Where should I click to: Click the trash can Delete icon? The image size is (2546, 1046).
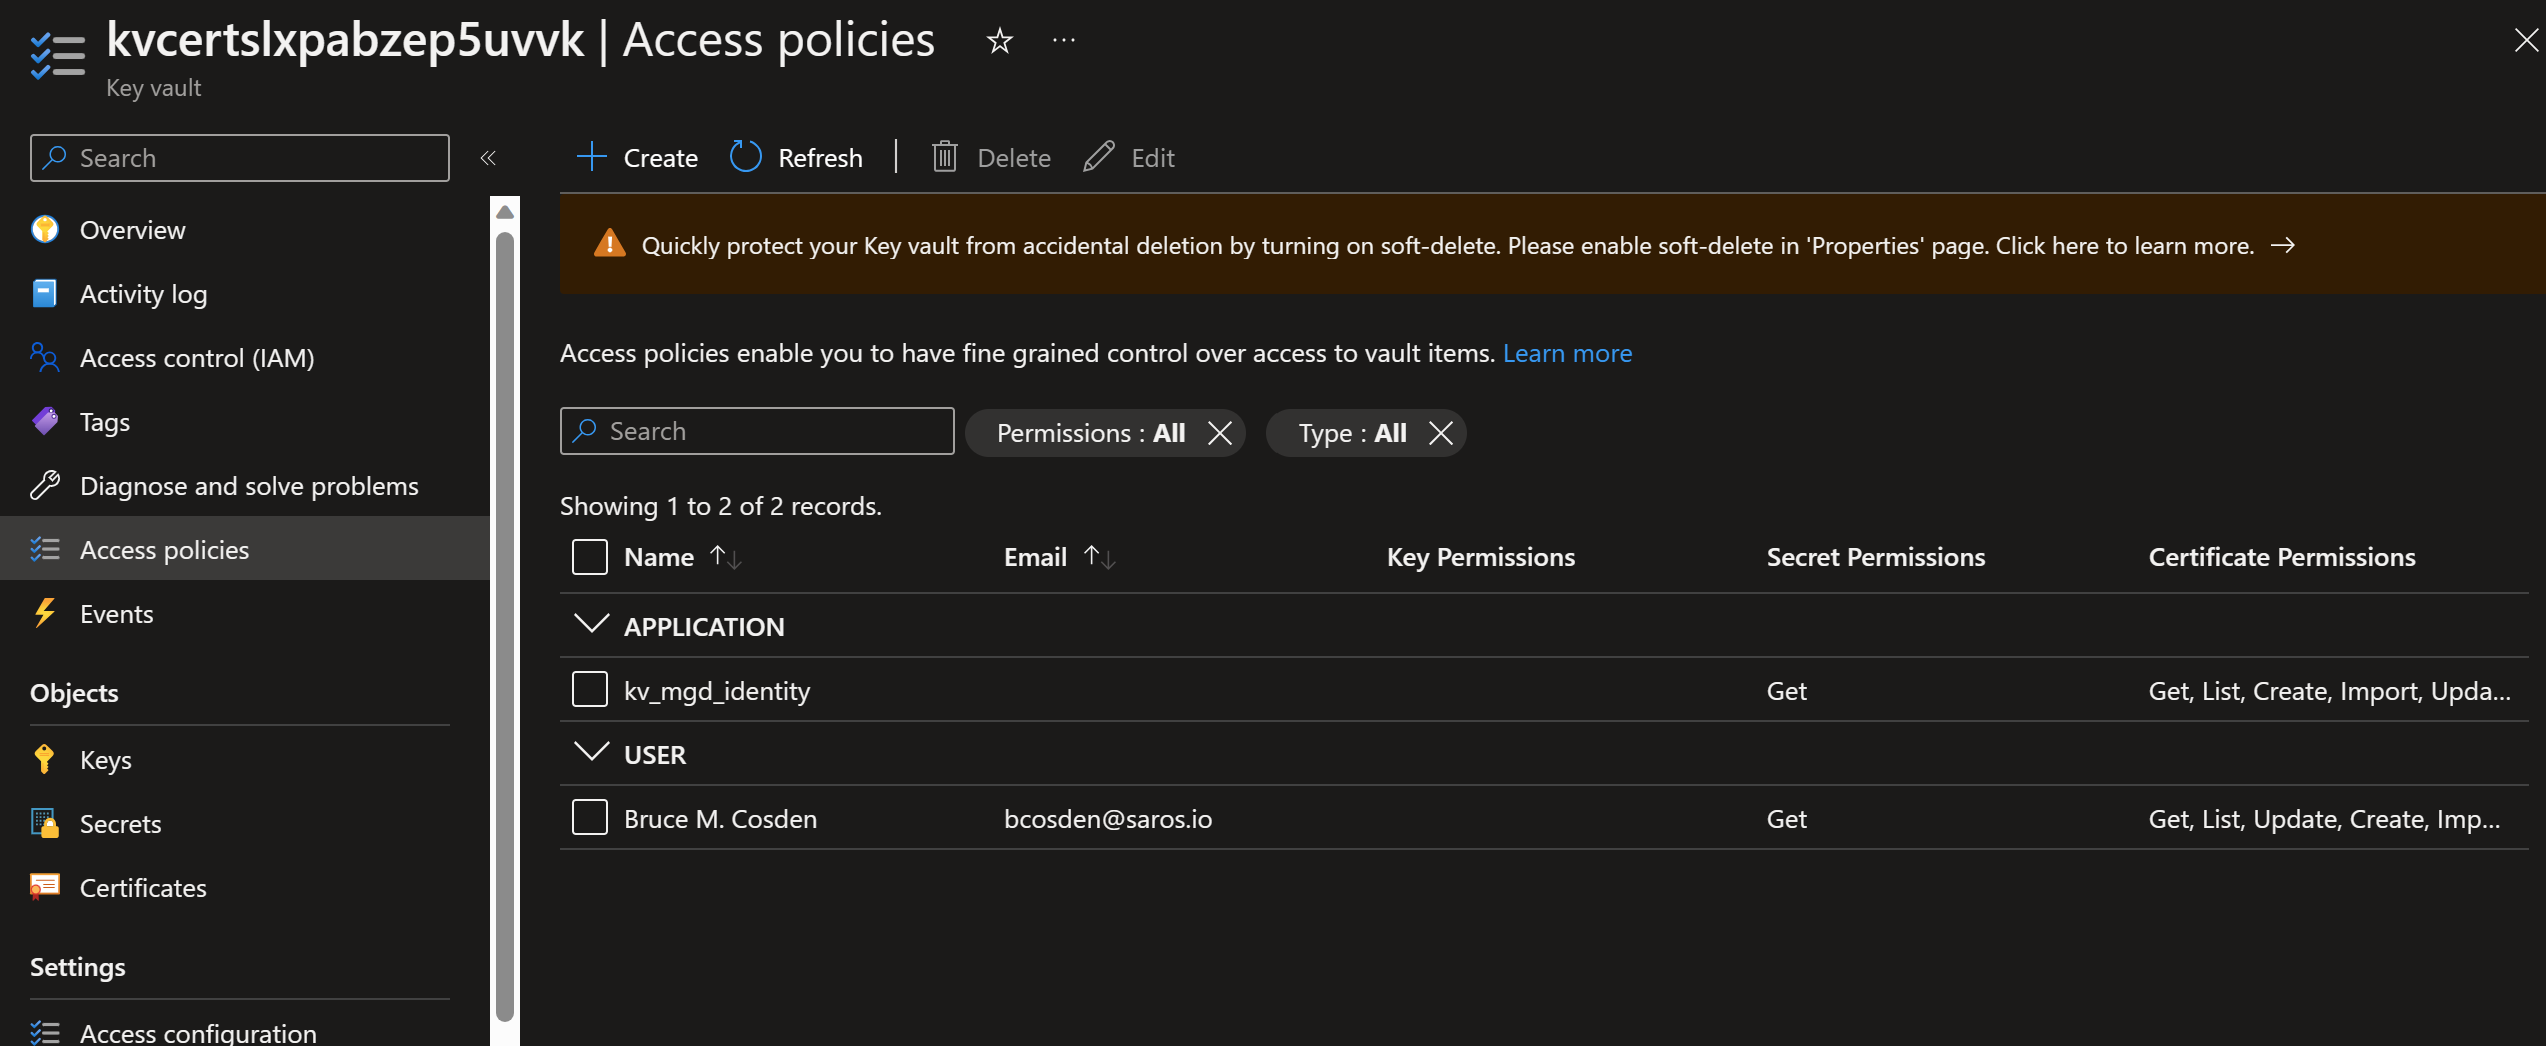pos(945,157)
